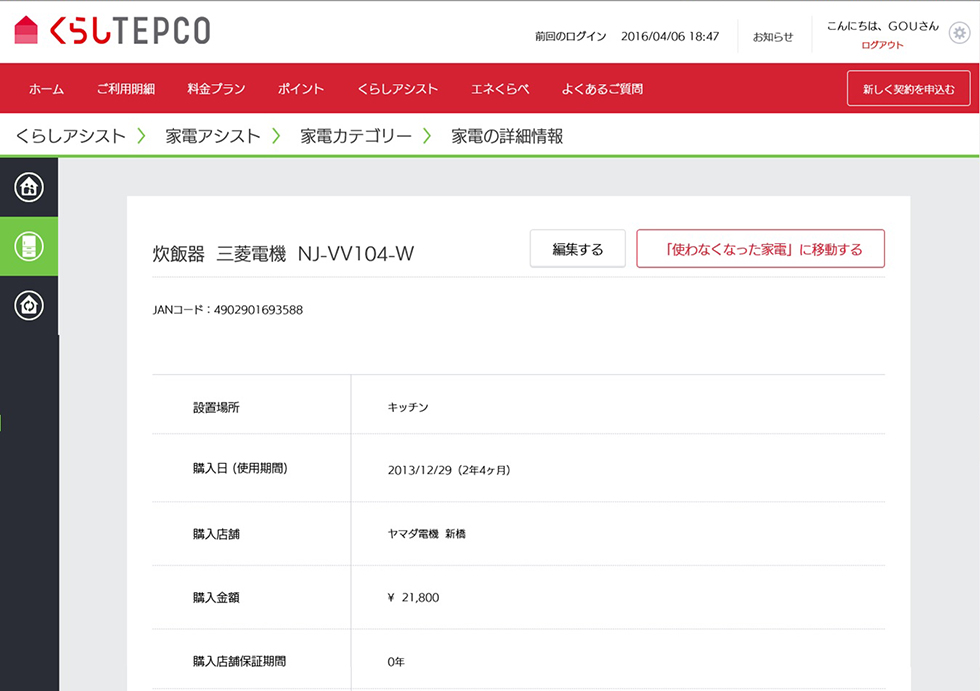Open the お知らせ notifications link

(x=773, y=37)
